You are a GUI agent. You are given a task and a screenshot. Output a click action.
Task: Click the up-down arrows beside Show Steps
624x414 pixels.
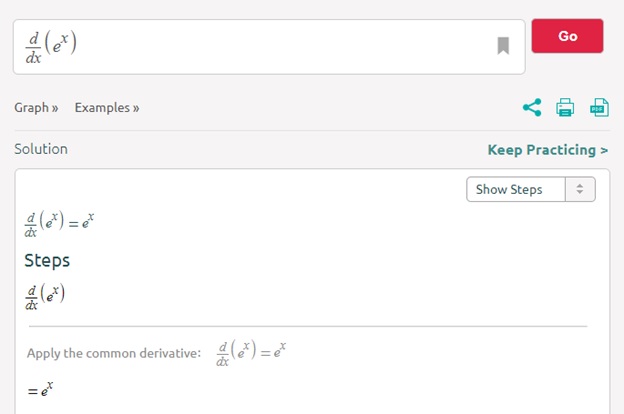[580, 189]
